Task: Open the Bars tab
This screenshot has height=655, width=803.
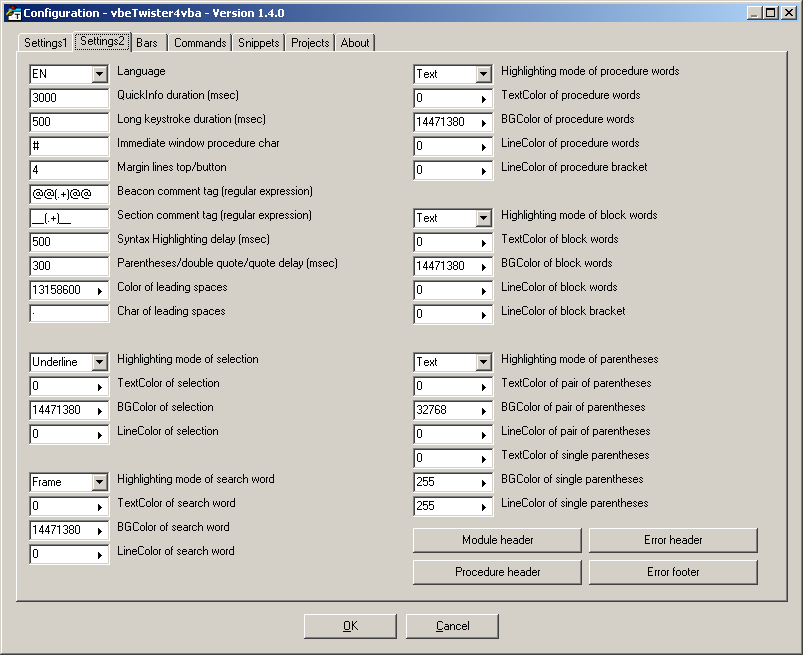Action: click(147, 43)
